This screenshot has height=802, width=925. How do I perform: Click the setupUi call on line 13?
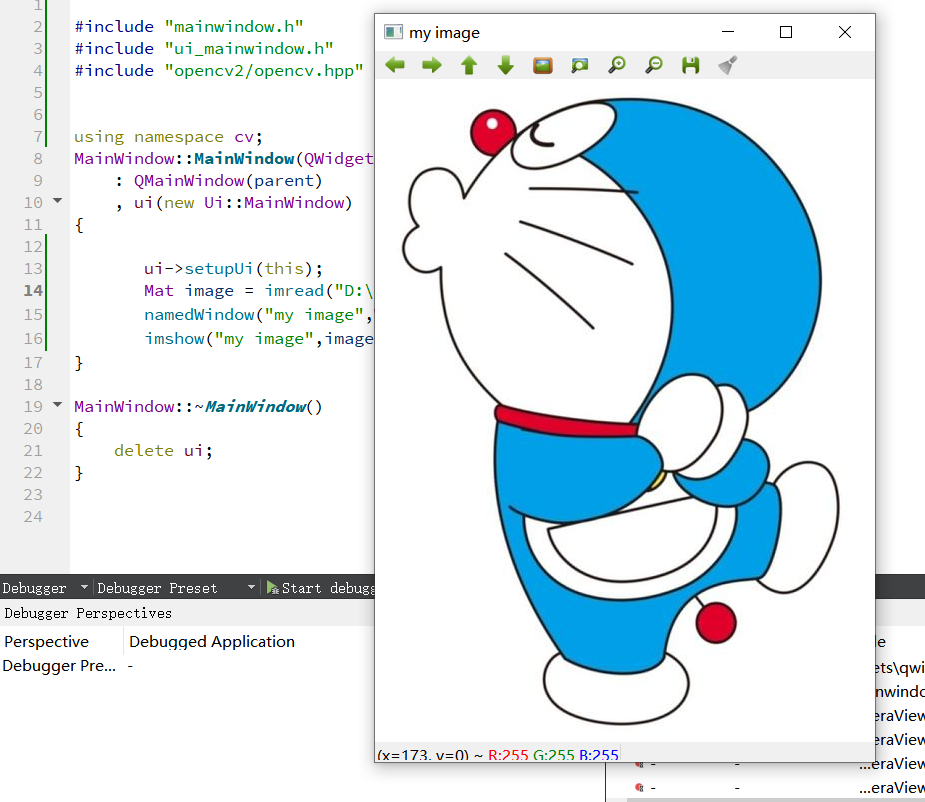(x=219, y=269)
